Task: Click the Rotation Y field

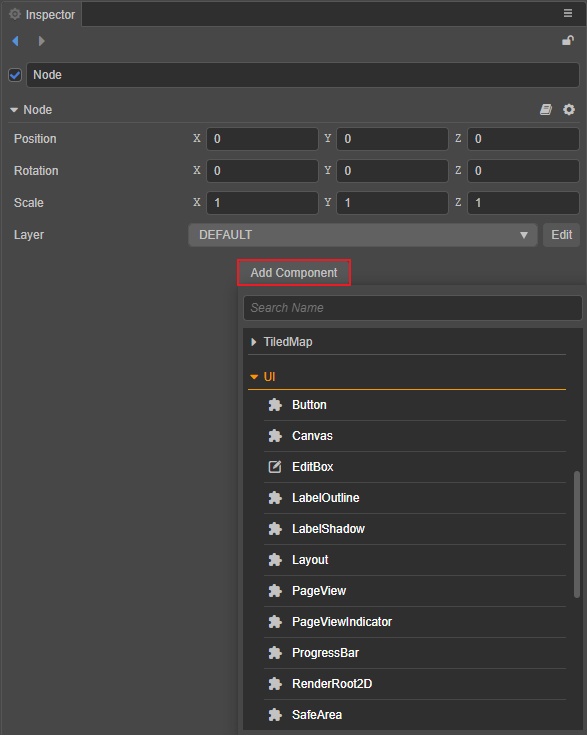Action: coord(392,171)
